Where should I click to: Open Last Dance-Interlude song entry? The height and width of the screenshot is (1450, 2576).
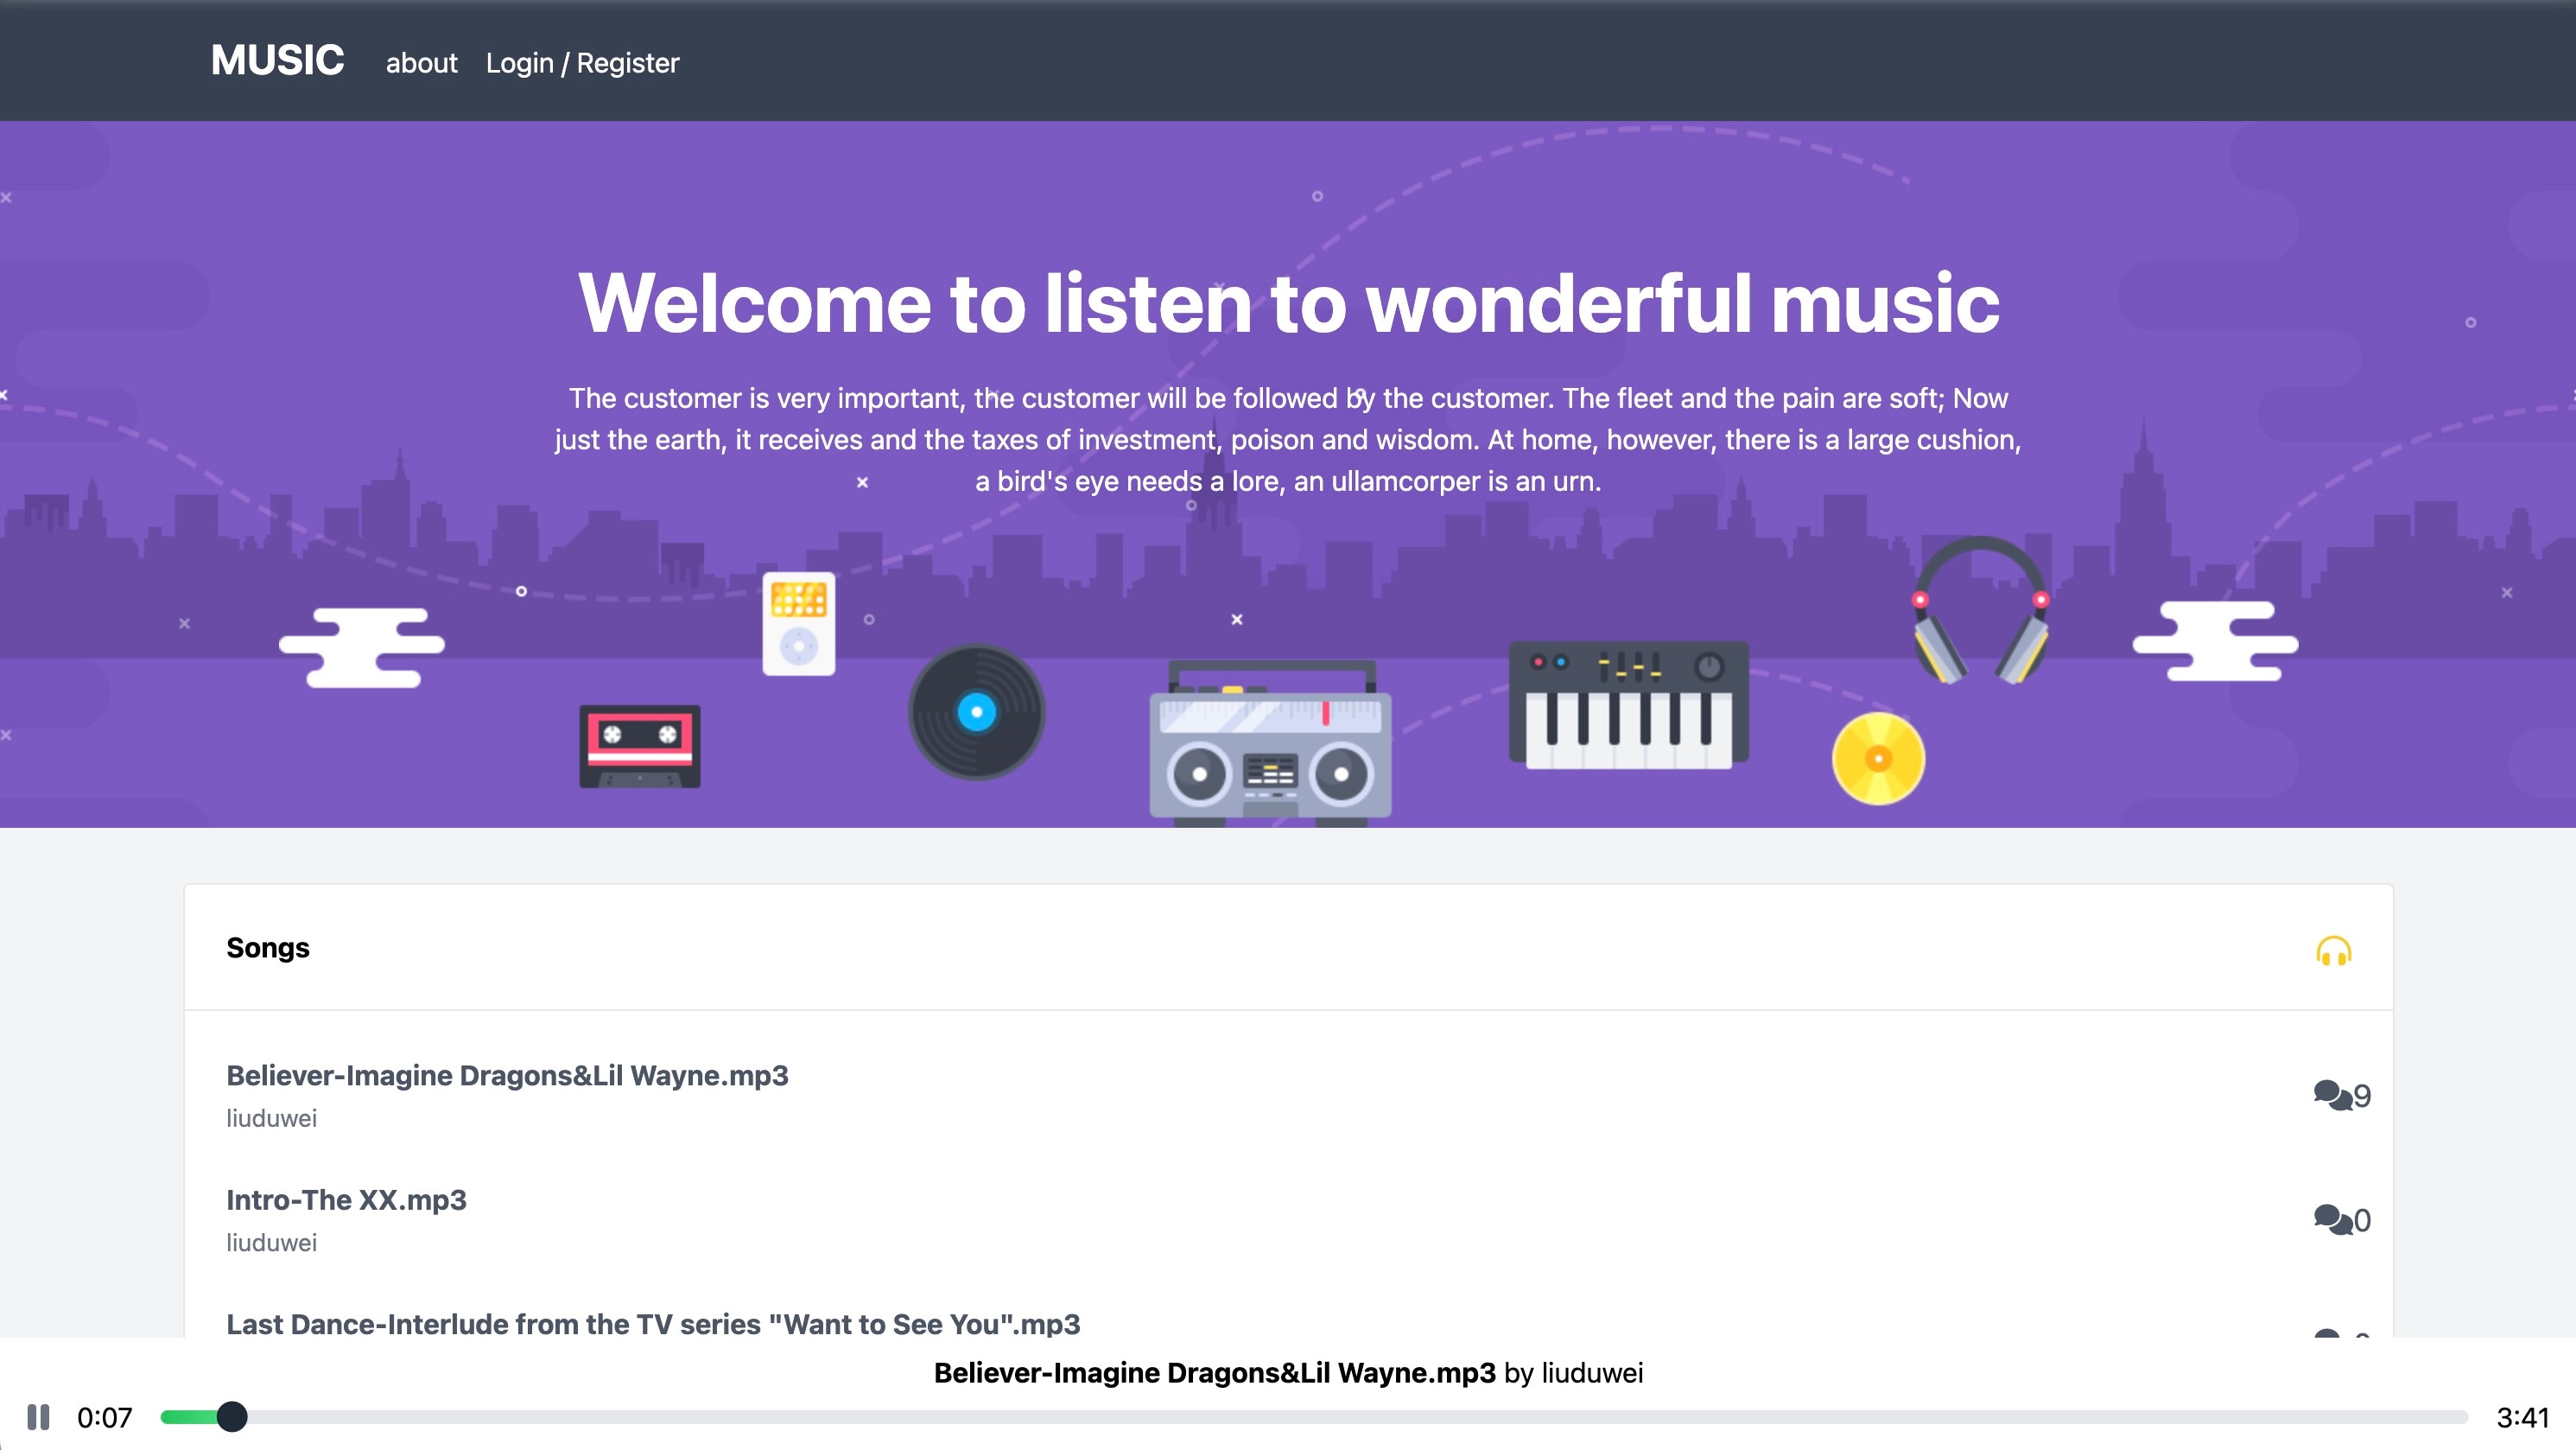click(653, 1323)
